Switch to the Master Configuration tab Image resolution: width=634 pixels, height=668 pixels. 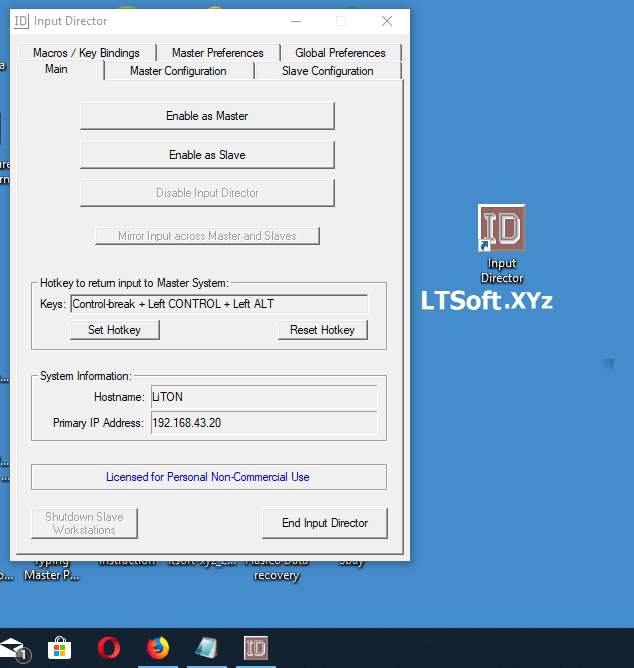179,71
